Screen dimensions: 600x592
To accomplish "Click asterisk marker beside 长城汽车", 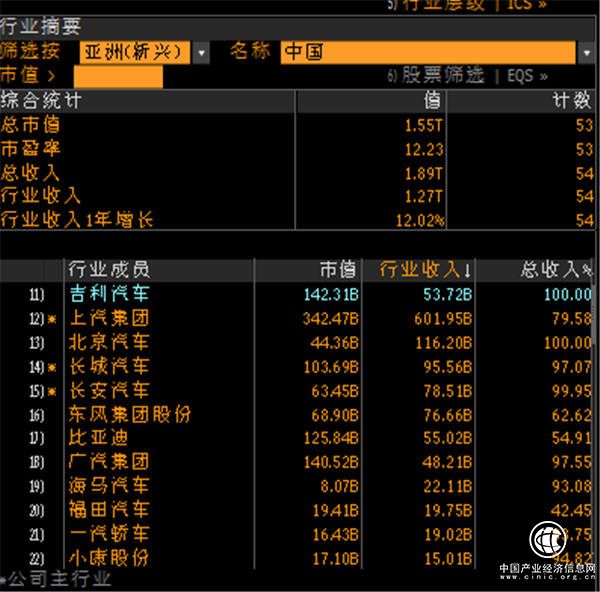I will 51,368.
